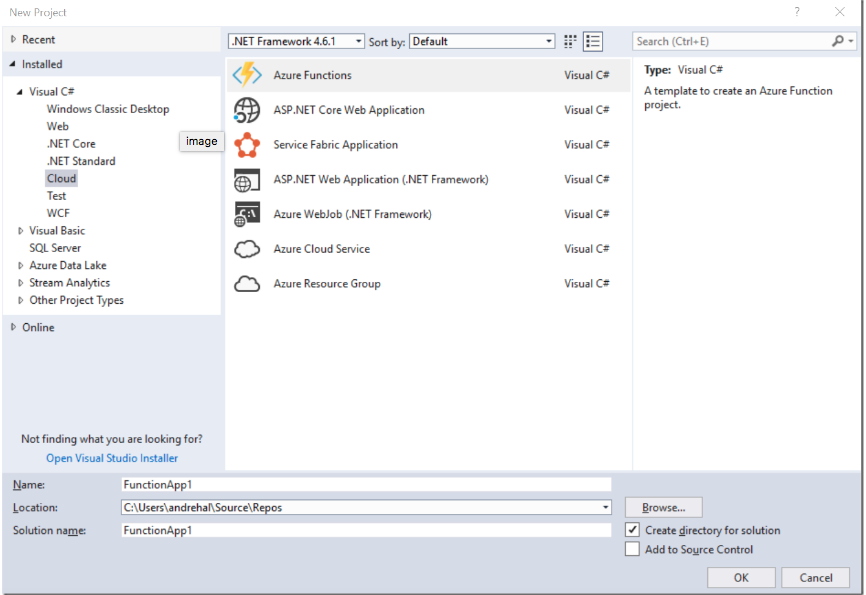This screenshot has height=595, width=866.
Task: Focus the Search (Ctrl+E) box
Action: [x=731, y=41]
